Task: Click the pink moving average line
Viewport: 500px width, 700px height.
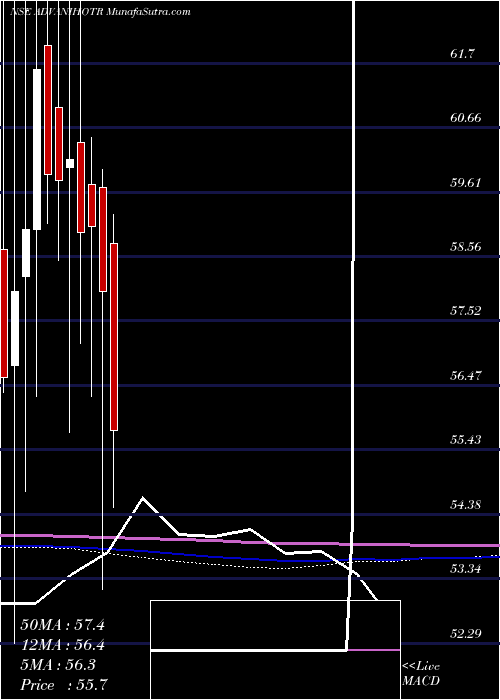Action: 250,541
